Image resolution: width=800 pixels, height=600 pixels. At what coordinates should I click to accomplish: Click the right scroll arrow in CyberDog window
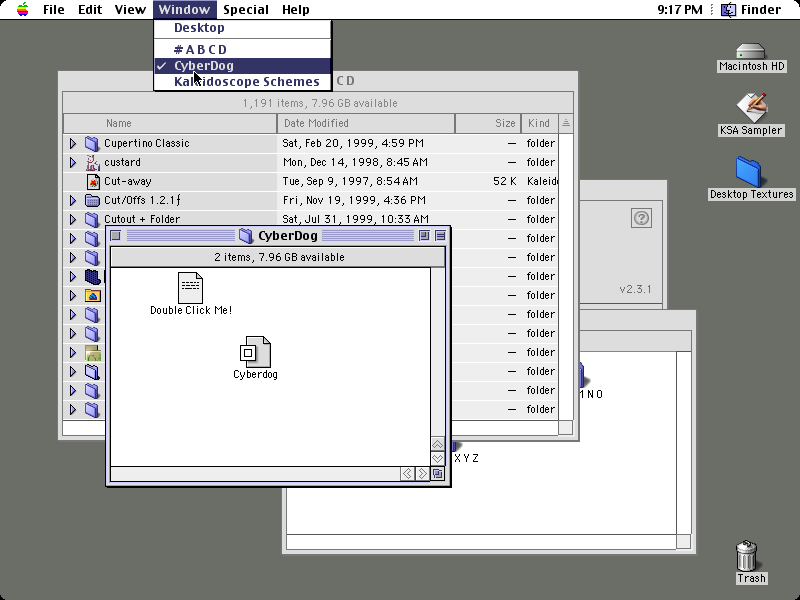pos(422,474)
